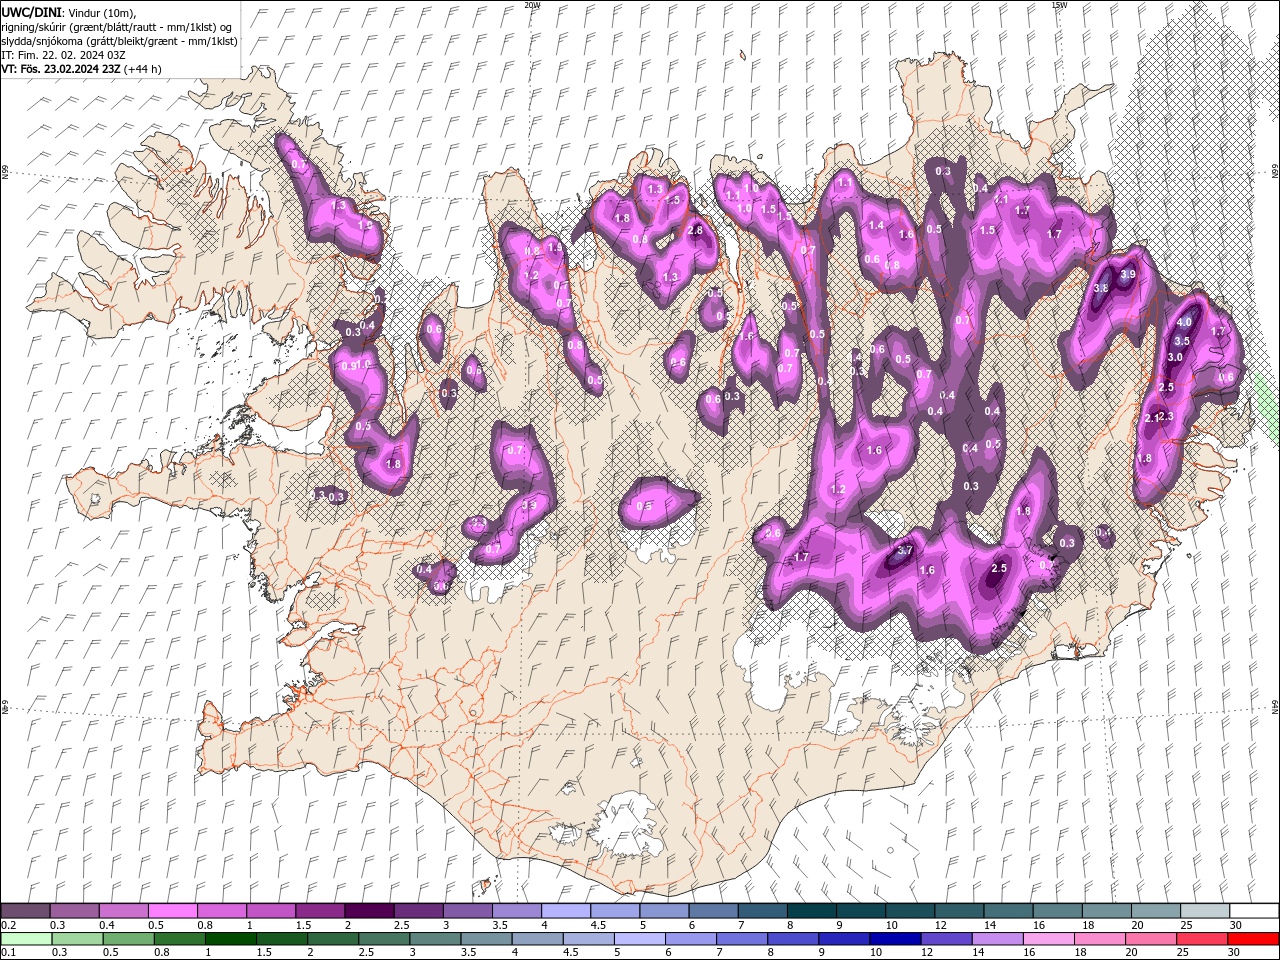Pick the red swatch labeled 30 in rain legend
Image resolution: width=1280 pixels, height=960 pixels.
click(1253, 939)
